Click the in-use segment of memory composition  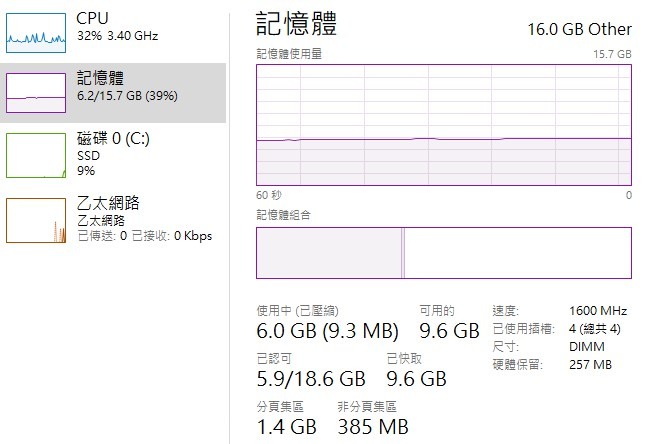pos(328,253)
